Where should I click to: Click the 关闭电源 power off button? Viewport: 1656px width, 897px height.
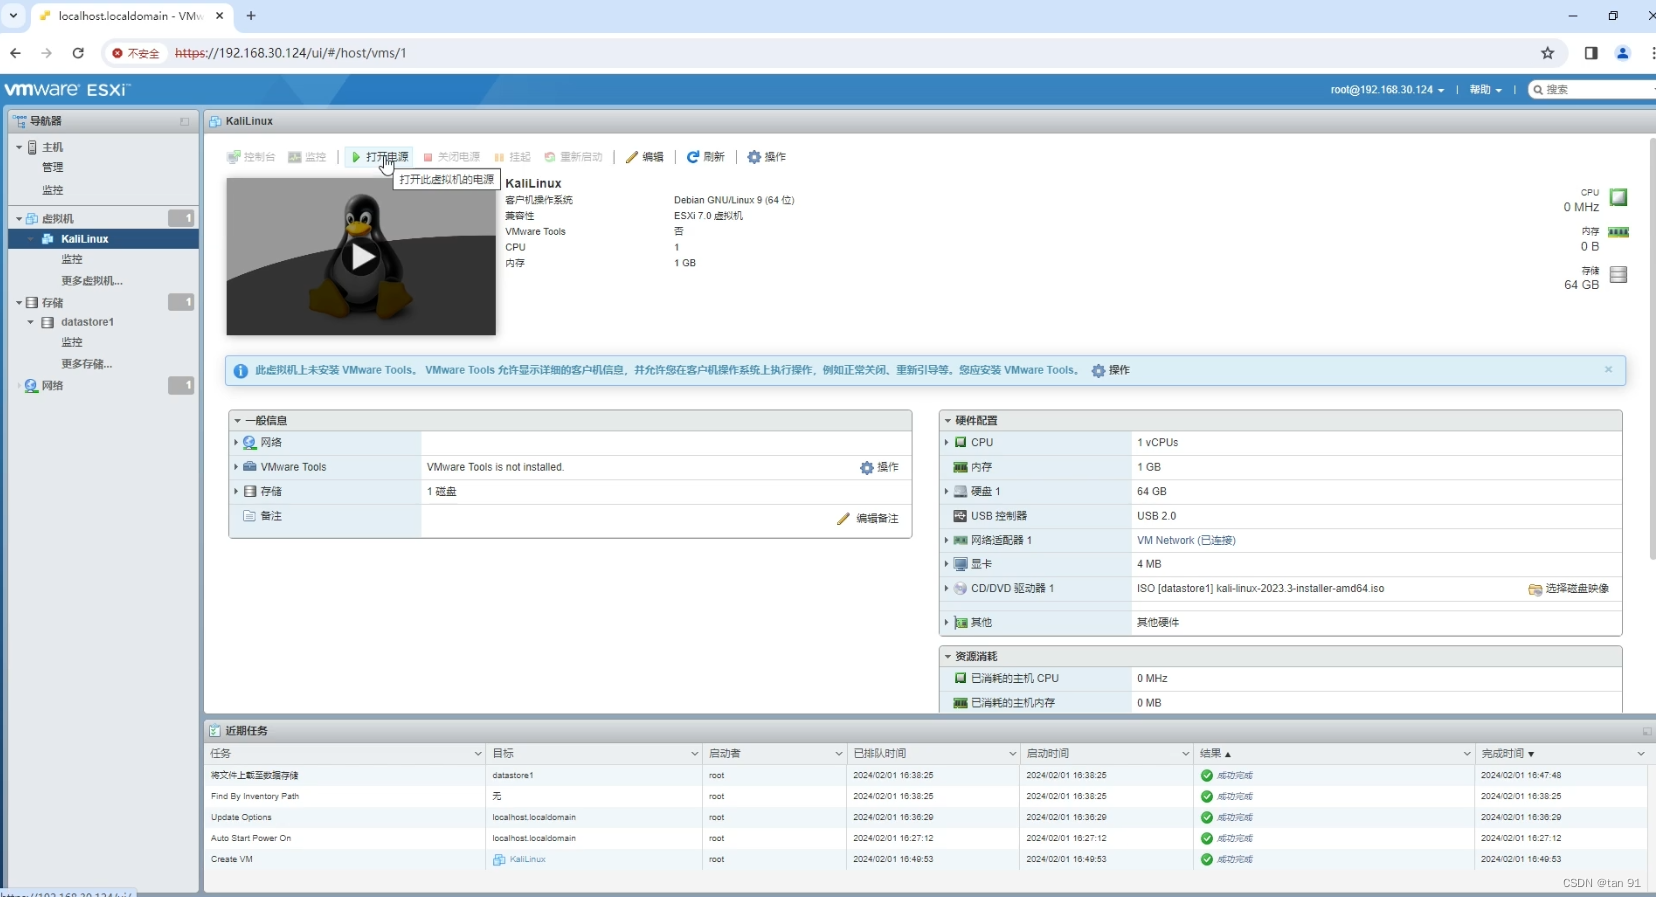click(451, 157)
